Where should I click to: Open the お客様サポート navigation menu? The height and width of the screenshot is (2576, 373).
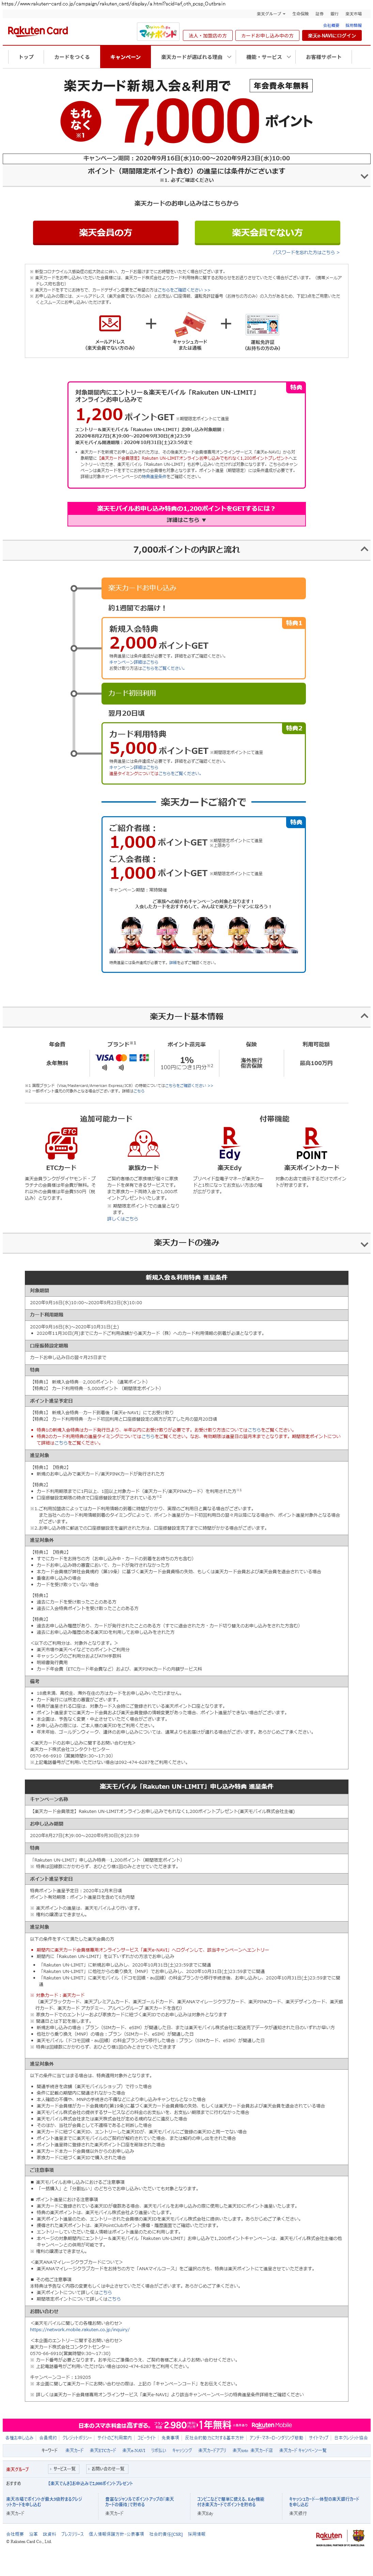click(x=323, y=57)
